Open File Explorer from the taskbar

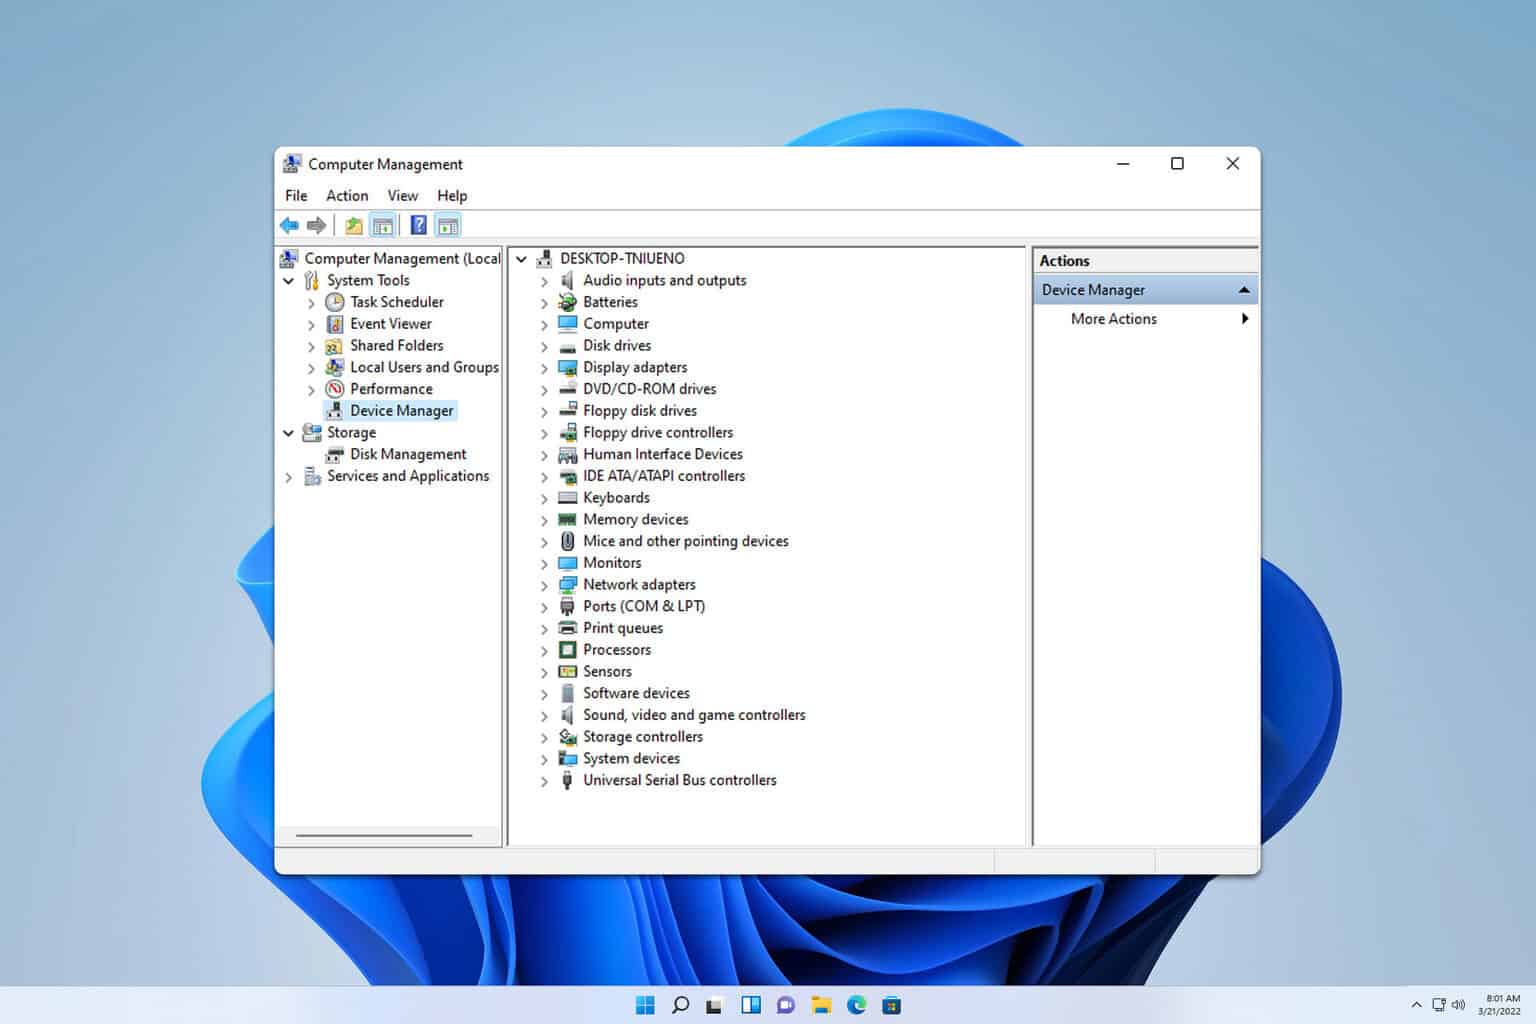[821, 1005]
